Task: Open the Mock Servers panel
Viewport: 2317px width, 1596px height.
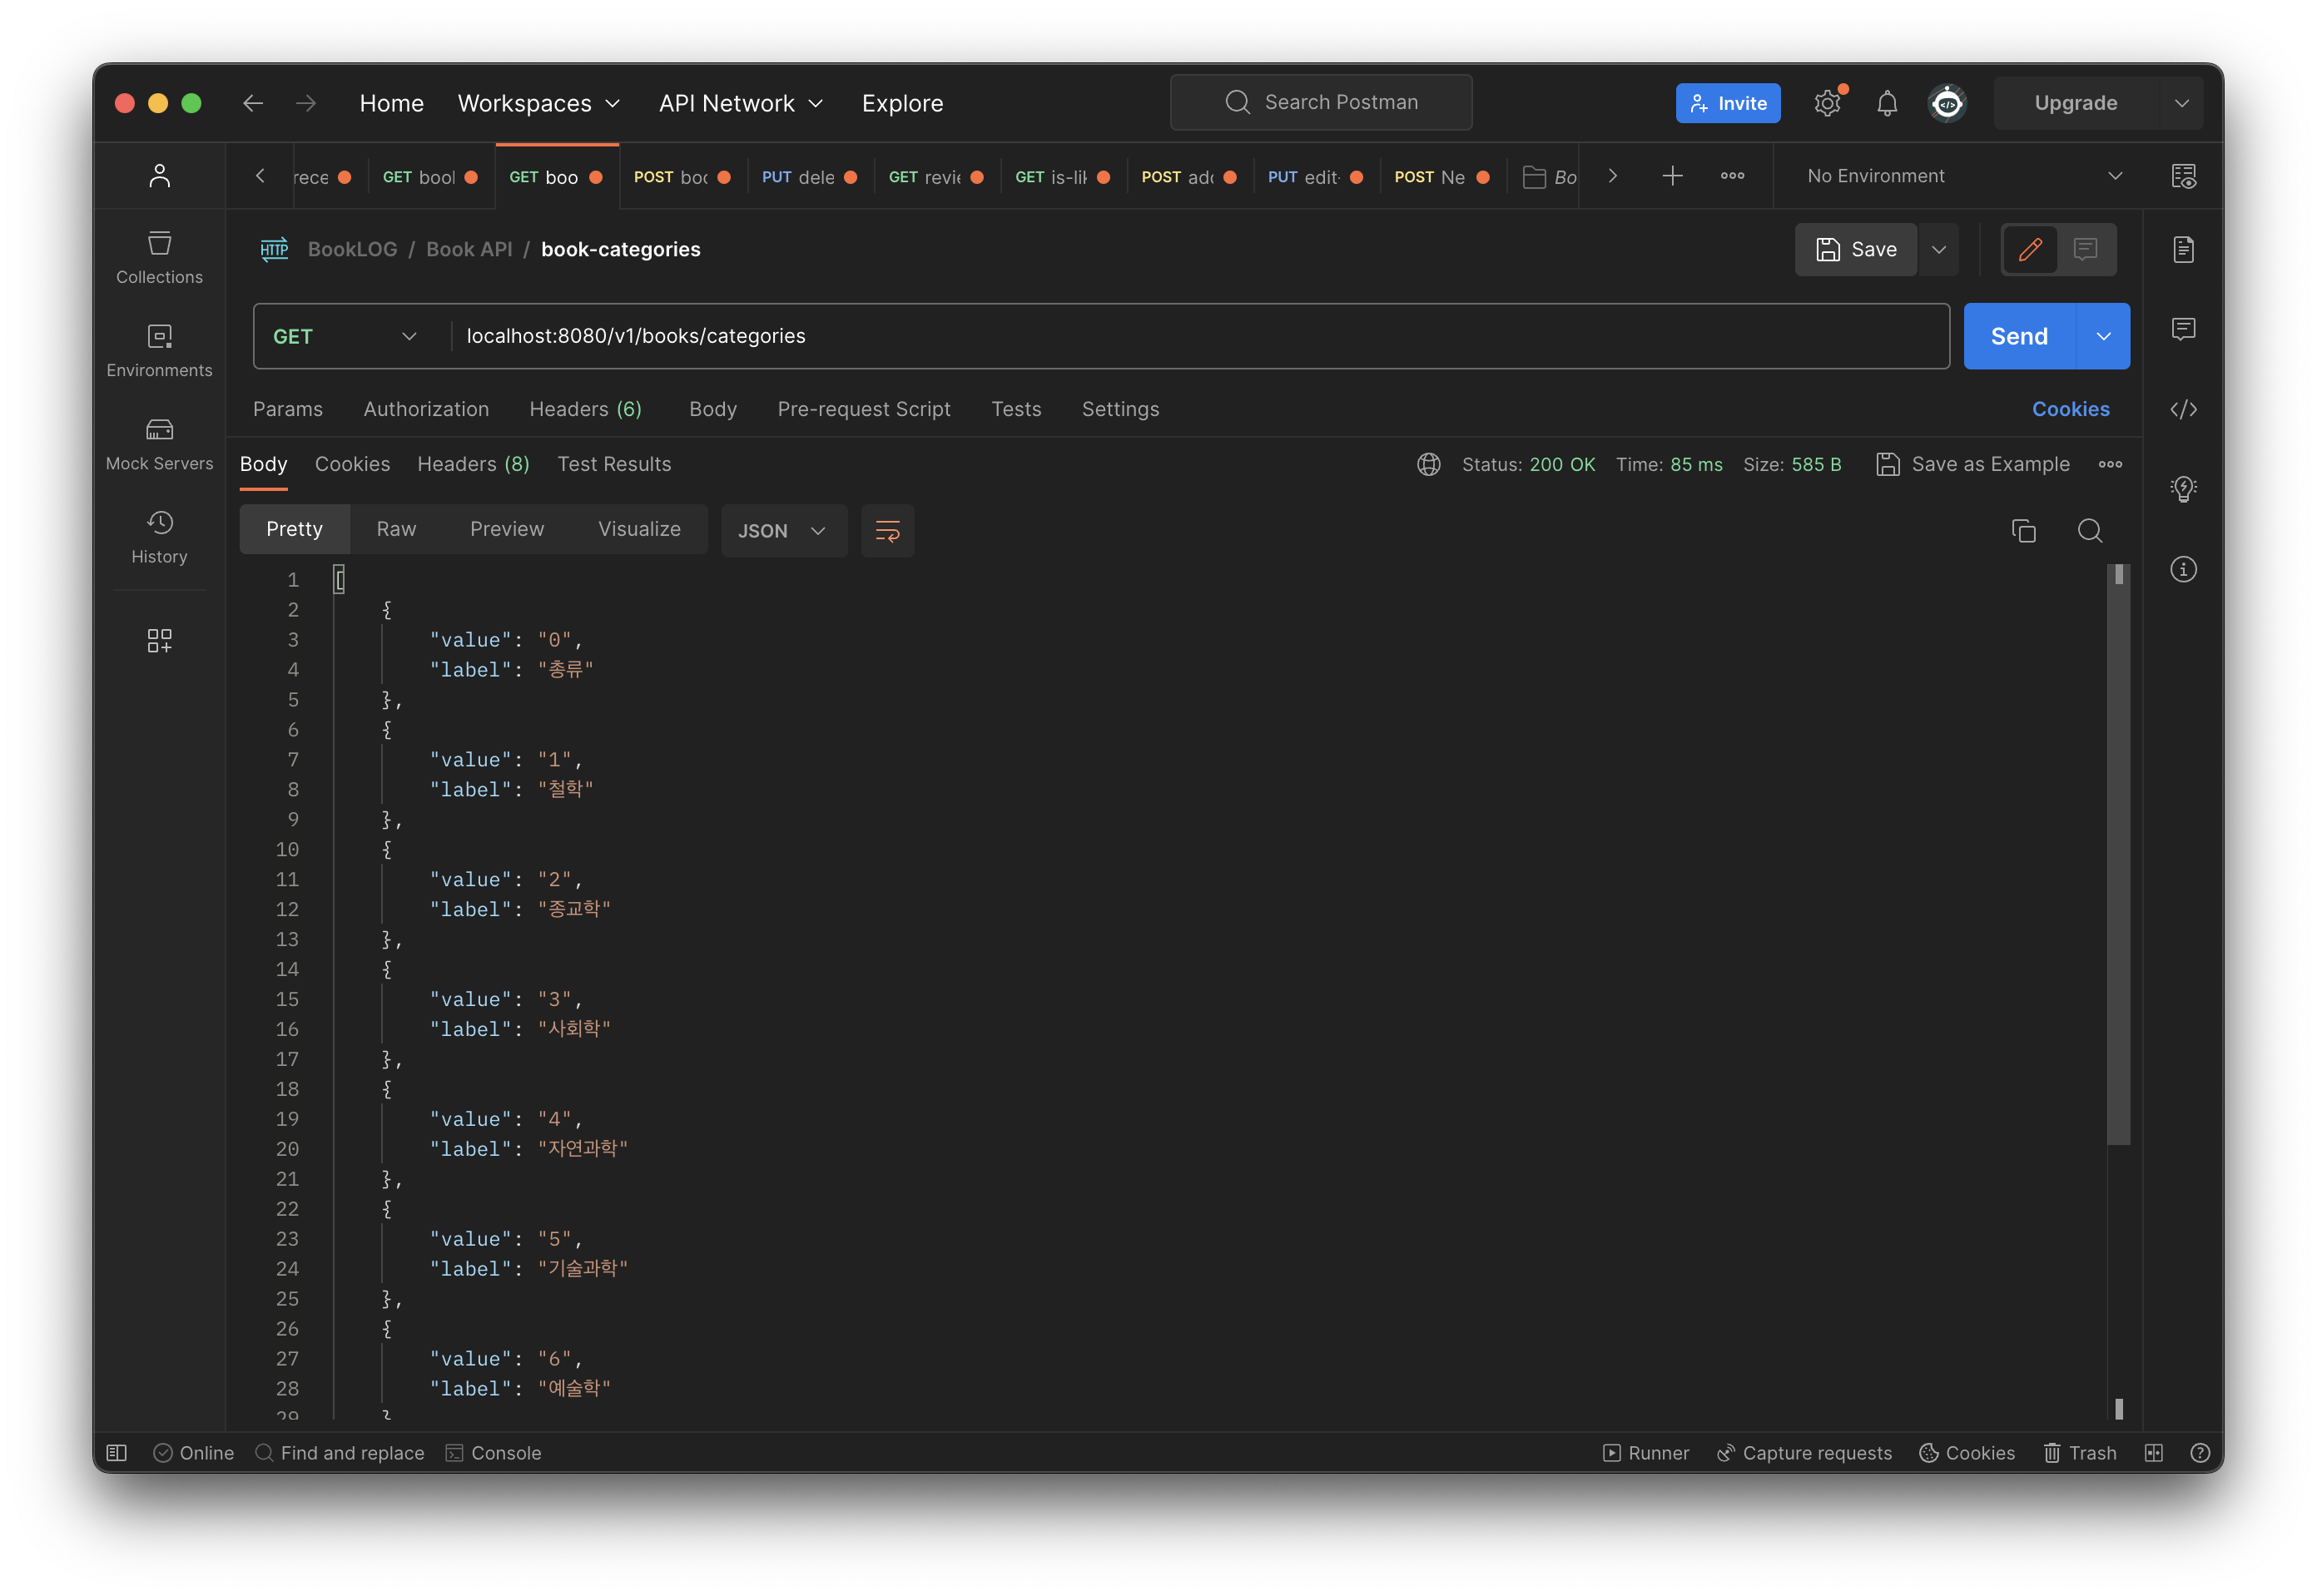Action: coord(159,444)
